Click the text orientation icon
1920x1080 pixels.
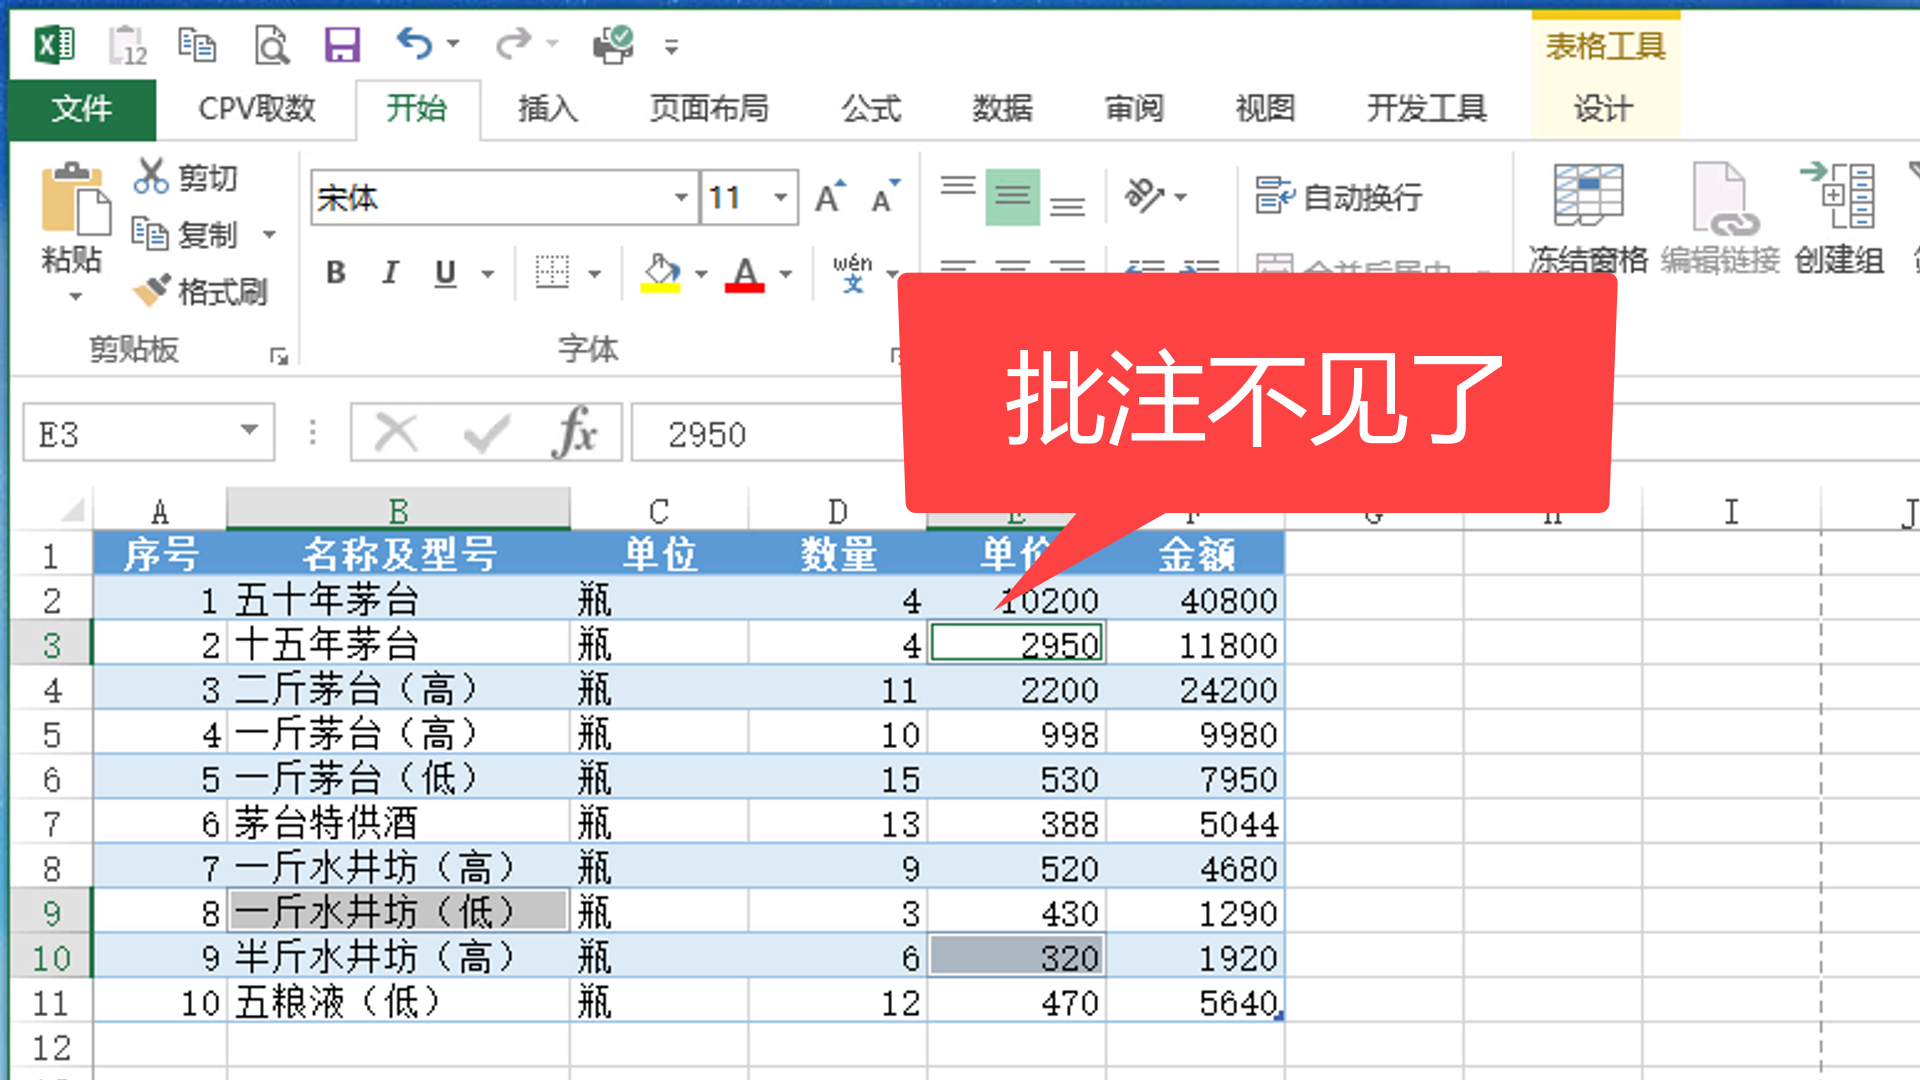pyautogui.click(x=1145, y=196)
